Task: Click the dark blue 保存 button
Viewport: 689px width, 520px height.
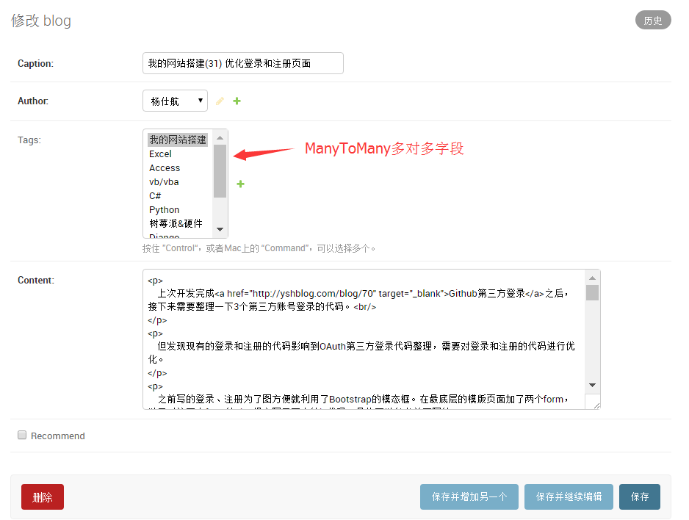Action: 639,497
